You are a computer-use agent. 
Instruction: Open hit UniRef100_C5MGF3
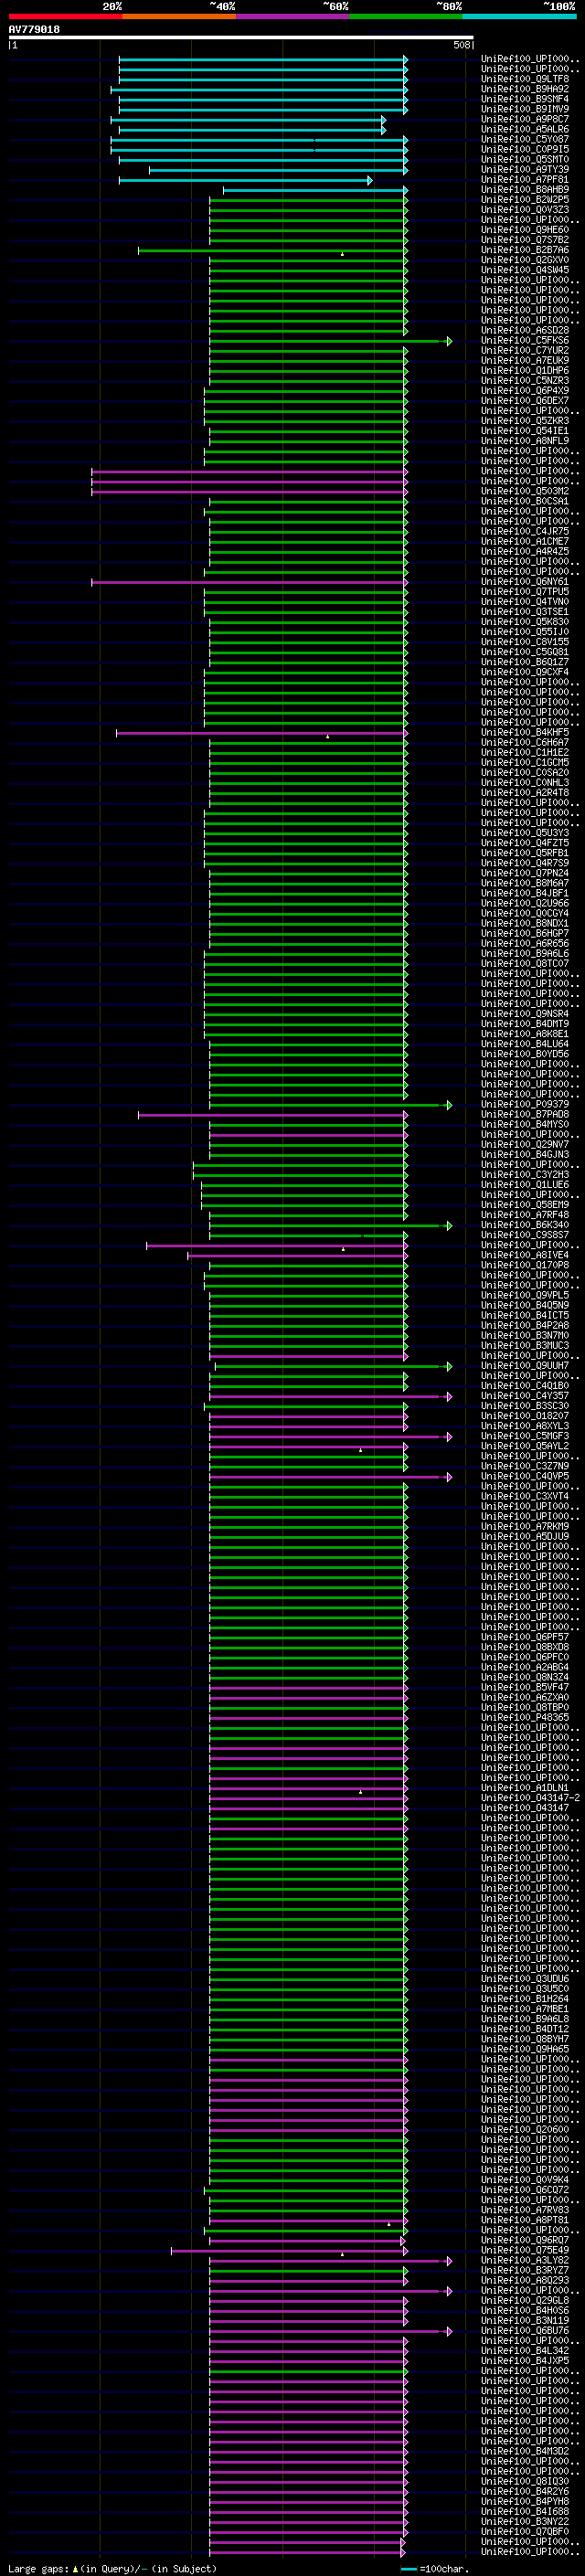(525, 1437)
